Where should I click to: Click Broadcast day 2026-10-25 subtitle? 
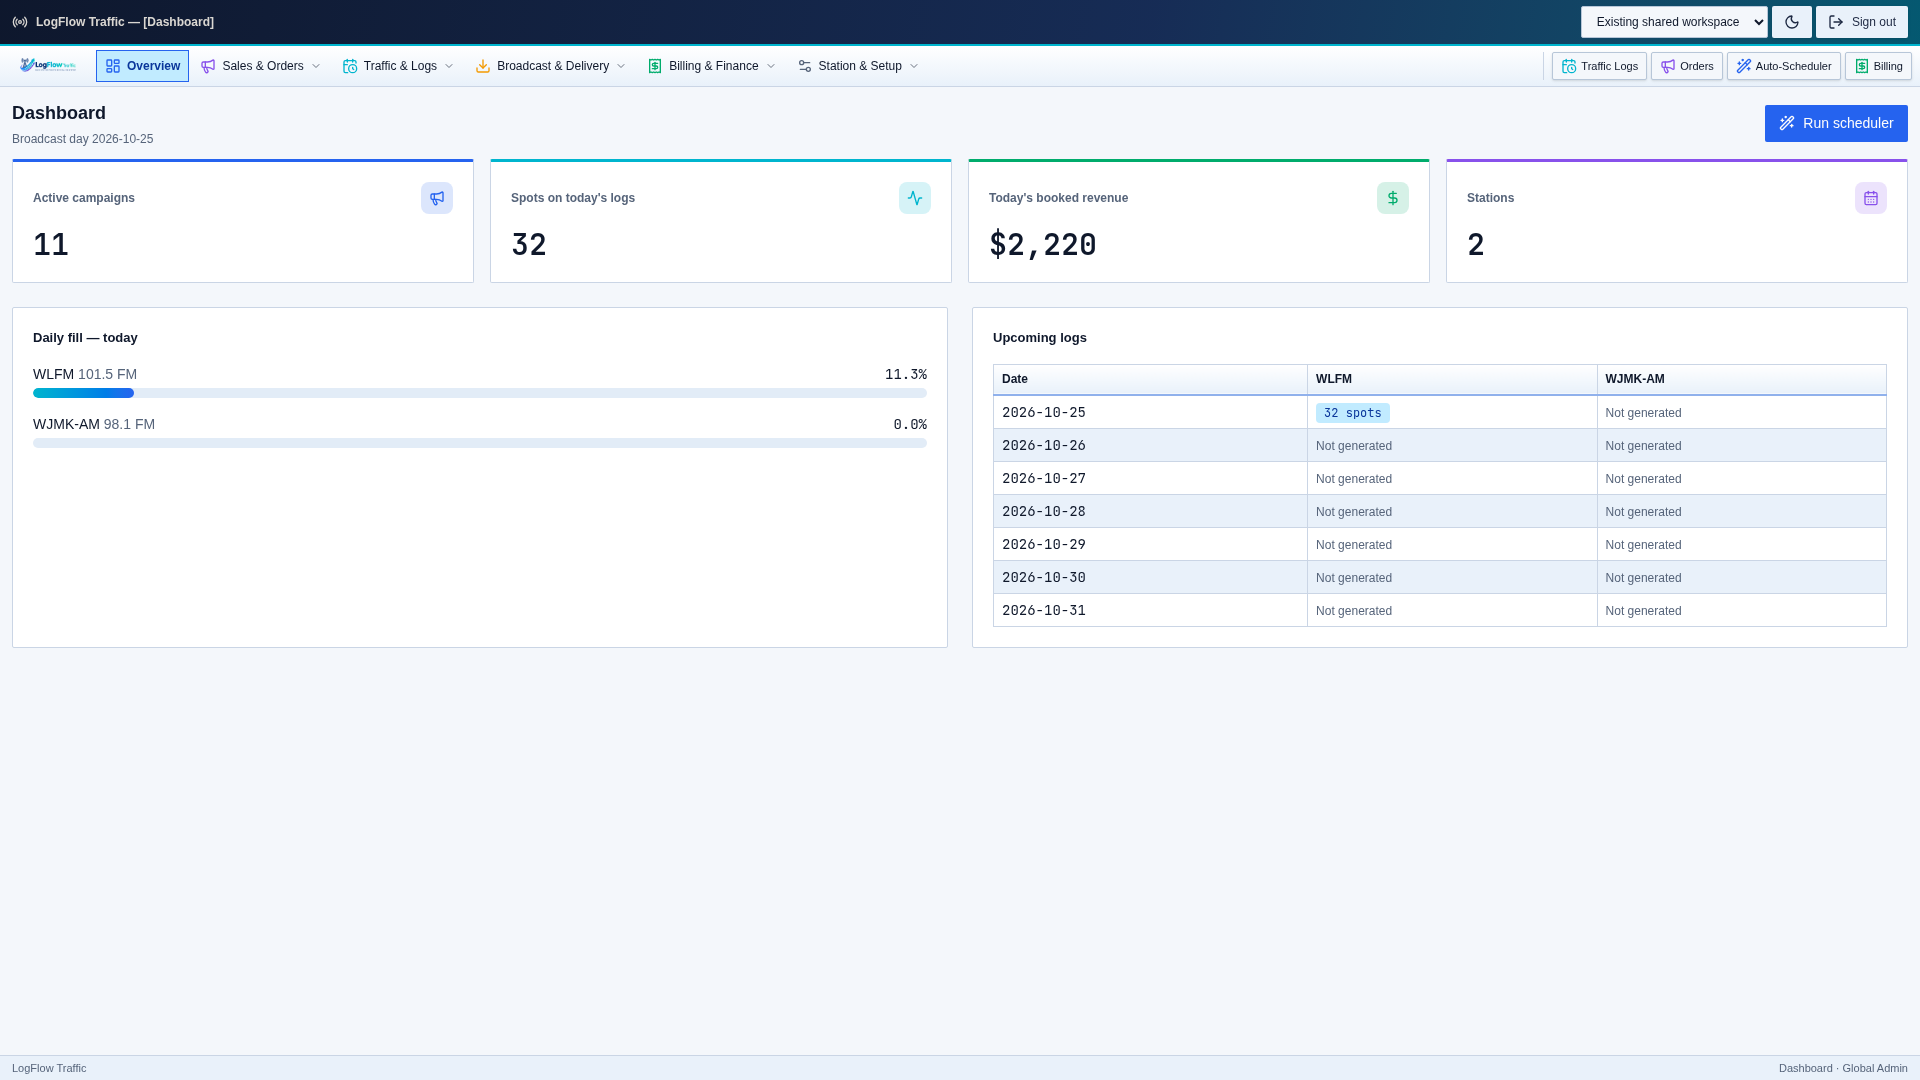pyautogui.click(x=82, y=139)
